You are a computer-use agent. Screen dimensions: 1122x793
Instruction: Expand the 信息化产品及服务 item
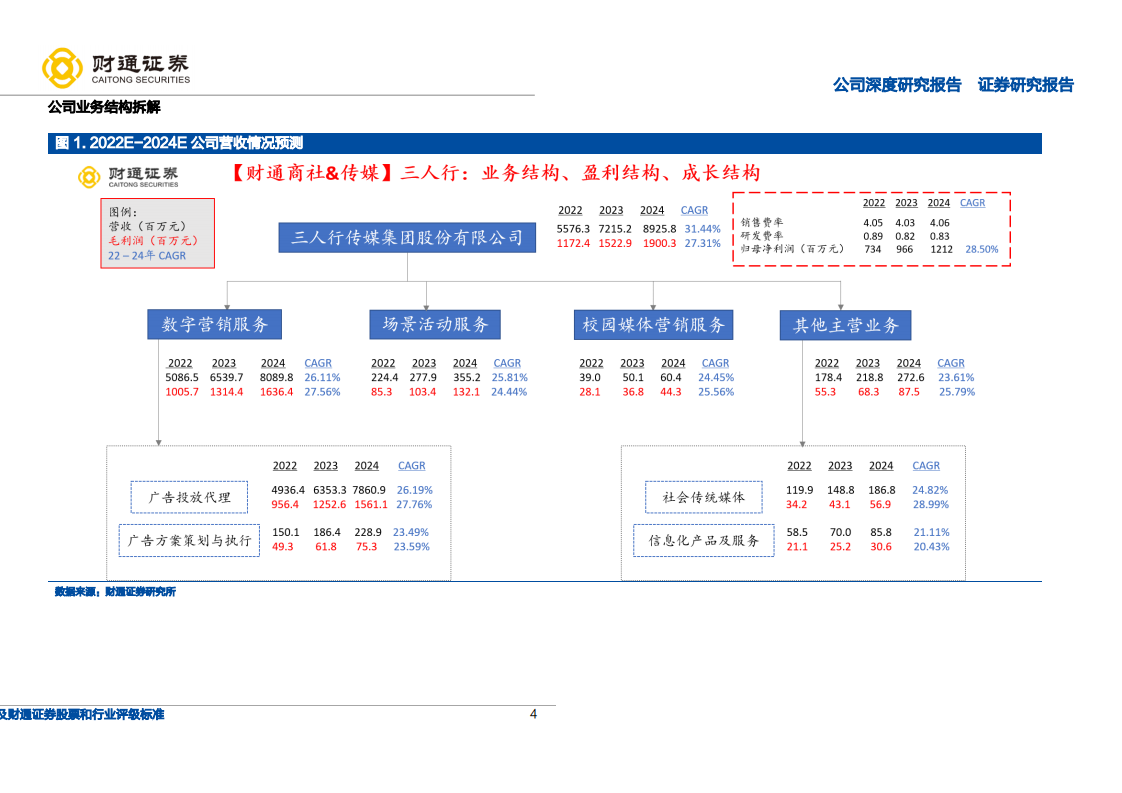(x=703, y=540)
